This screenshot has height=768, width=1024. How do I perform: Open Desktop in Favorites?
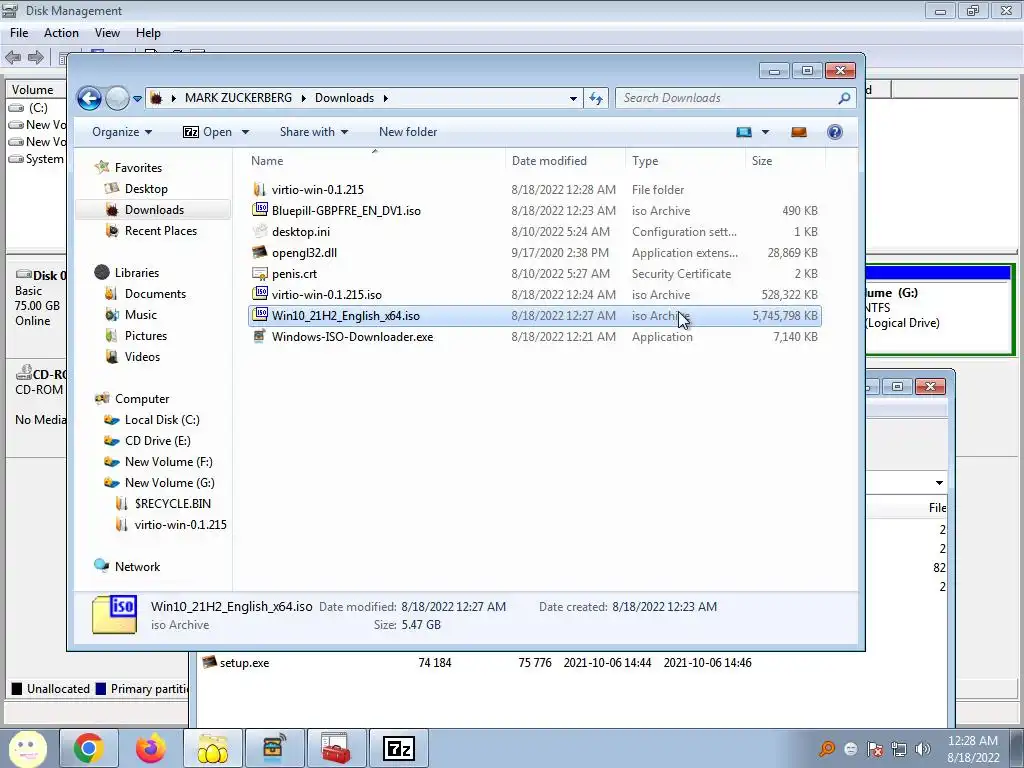pos(146,189)
